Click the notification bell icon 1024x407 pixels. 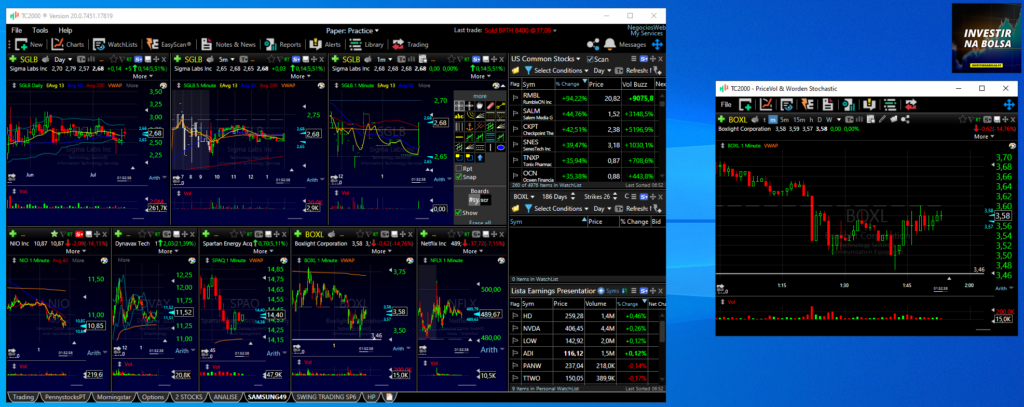point(609,44)
